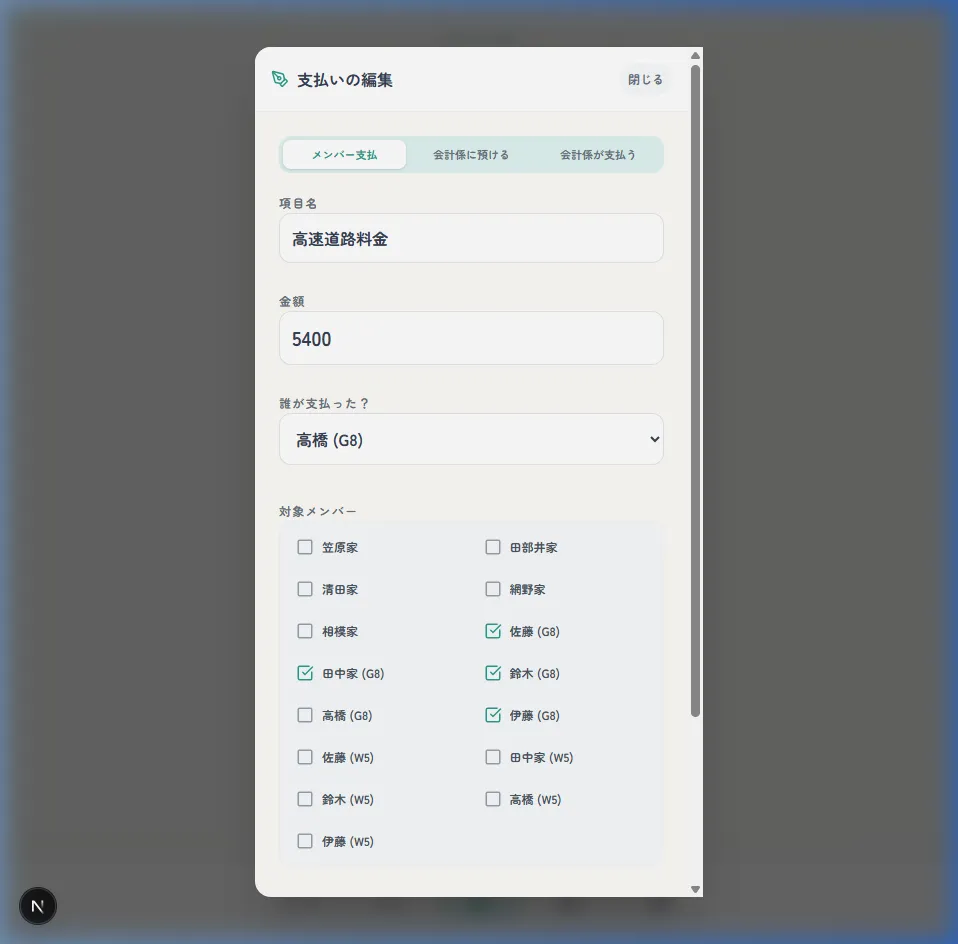The image size is (958, 944).
Task: Click the scrollbar up arrow
Action: tap(695, 56)
